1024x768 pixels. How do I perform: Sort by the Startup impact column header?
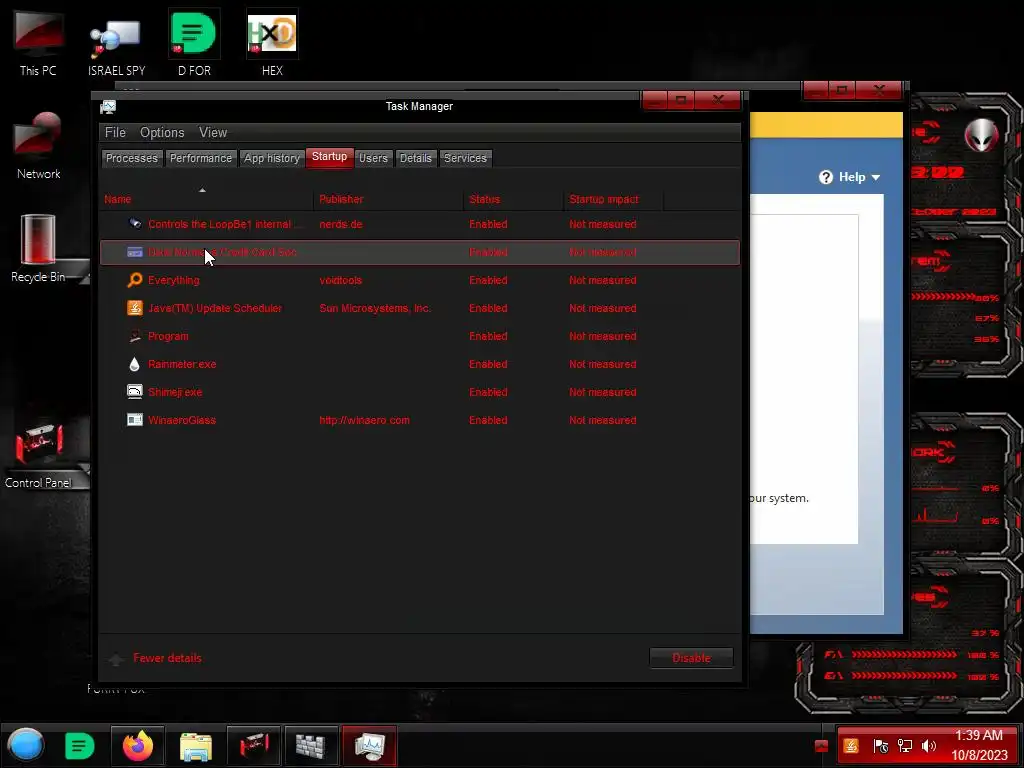(x=613, y=199)
